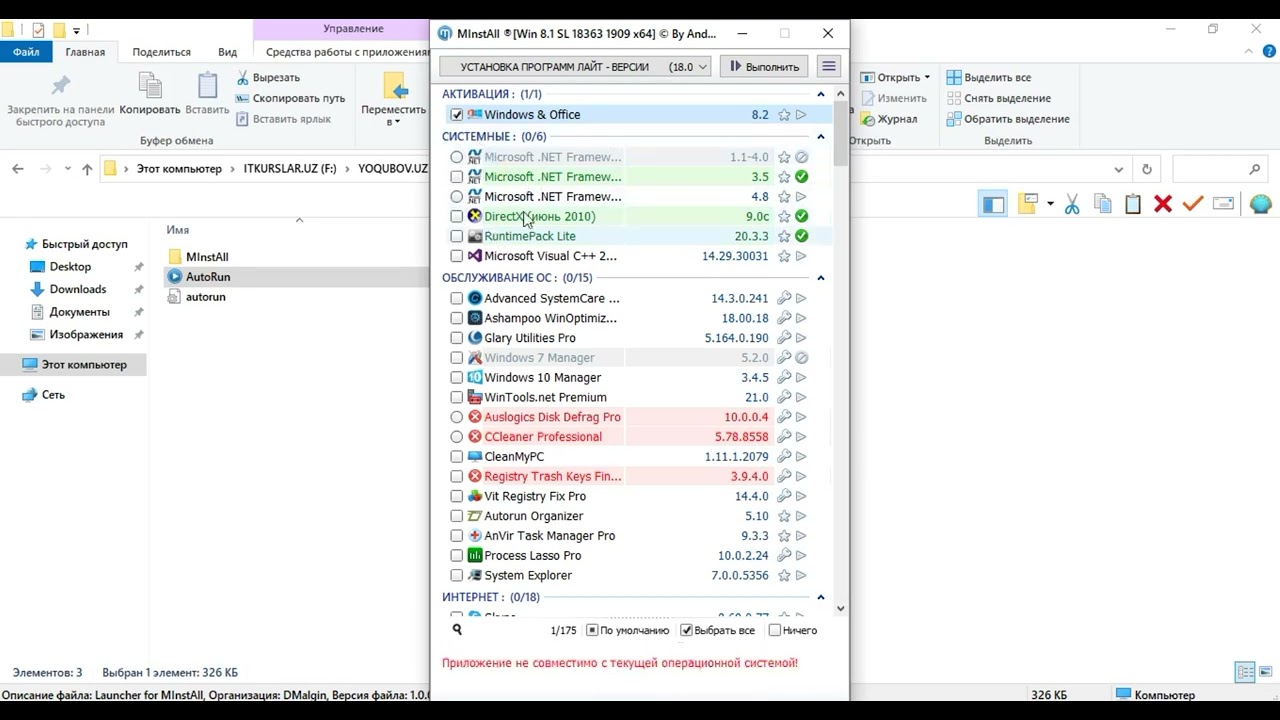Click the 'Выполнить' button in MInstAll
This screenshot has width=1280, height=720.
(764, 67)
